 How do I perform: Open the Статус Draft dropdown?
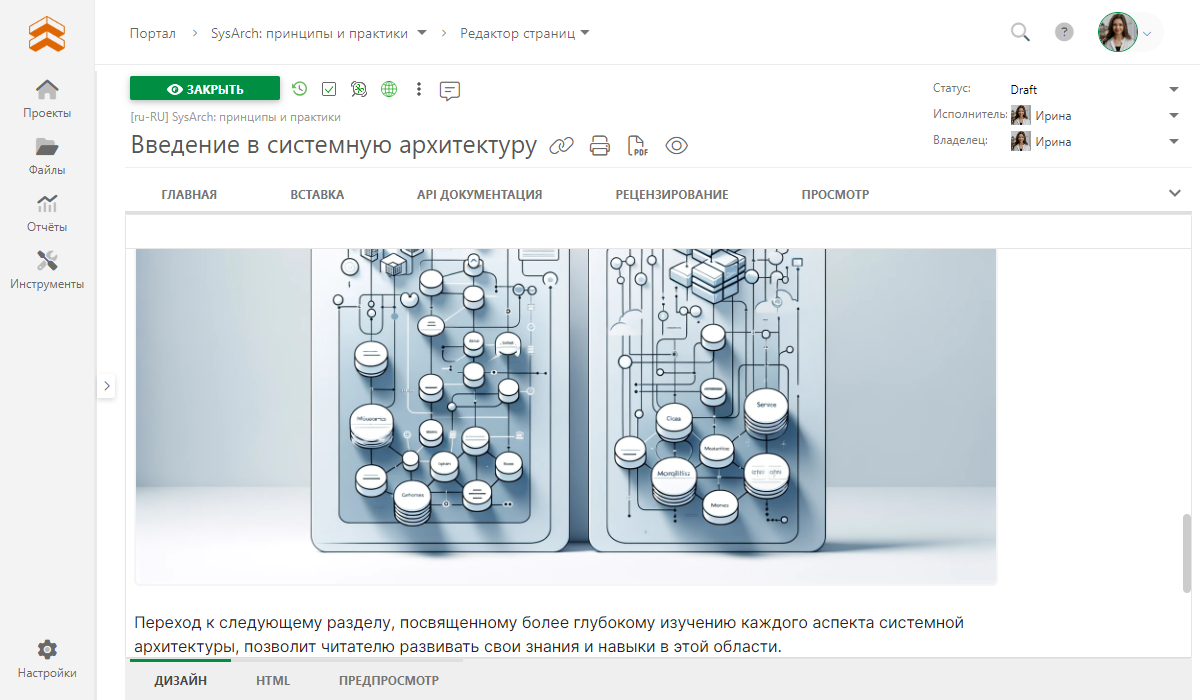(1173, 90)
